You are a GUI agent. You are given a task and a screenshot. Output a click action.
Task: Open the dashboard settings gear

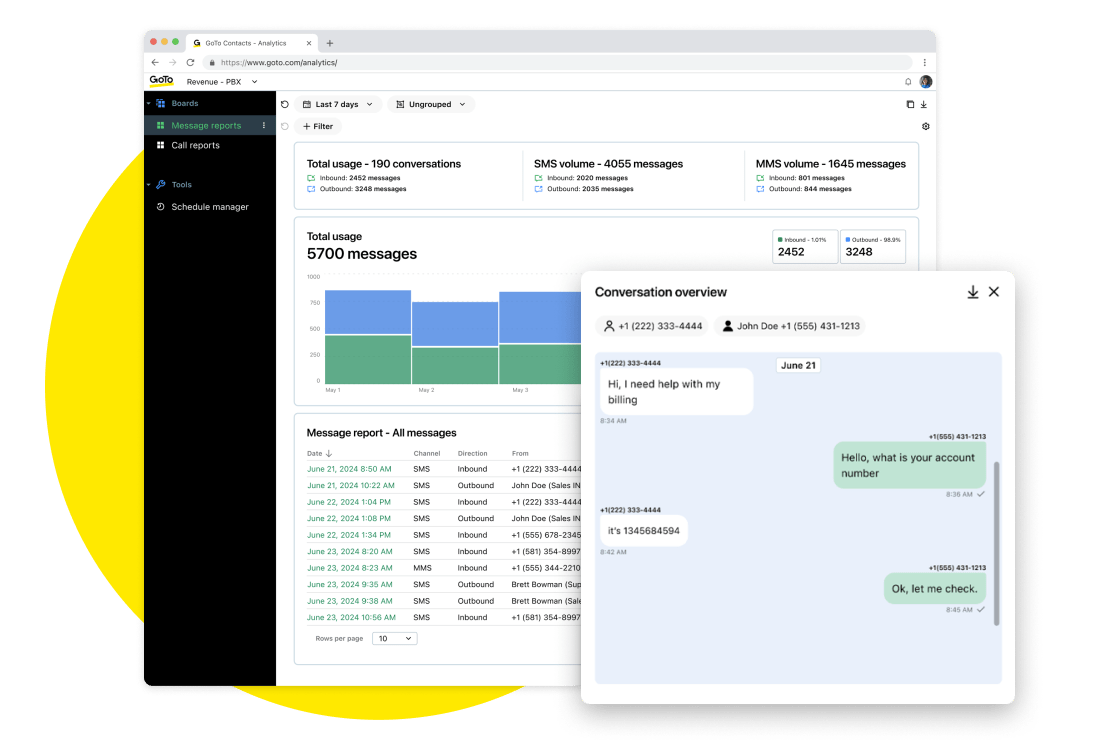pyautogui.click(x=925, y=126)
